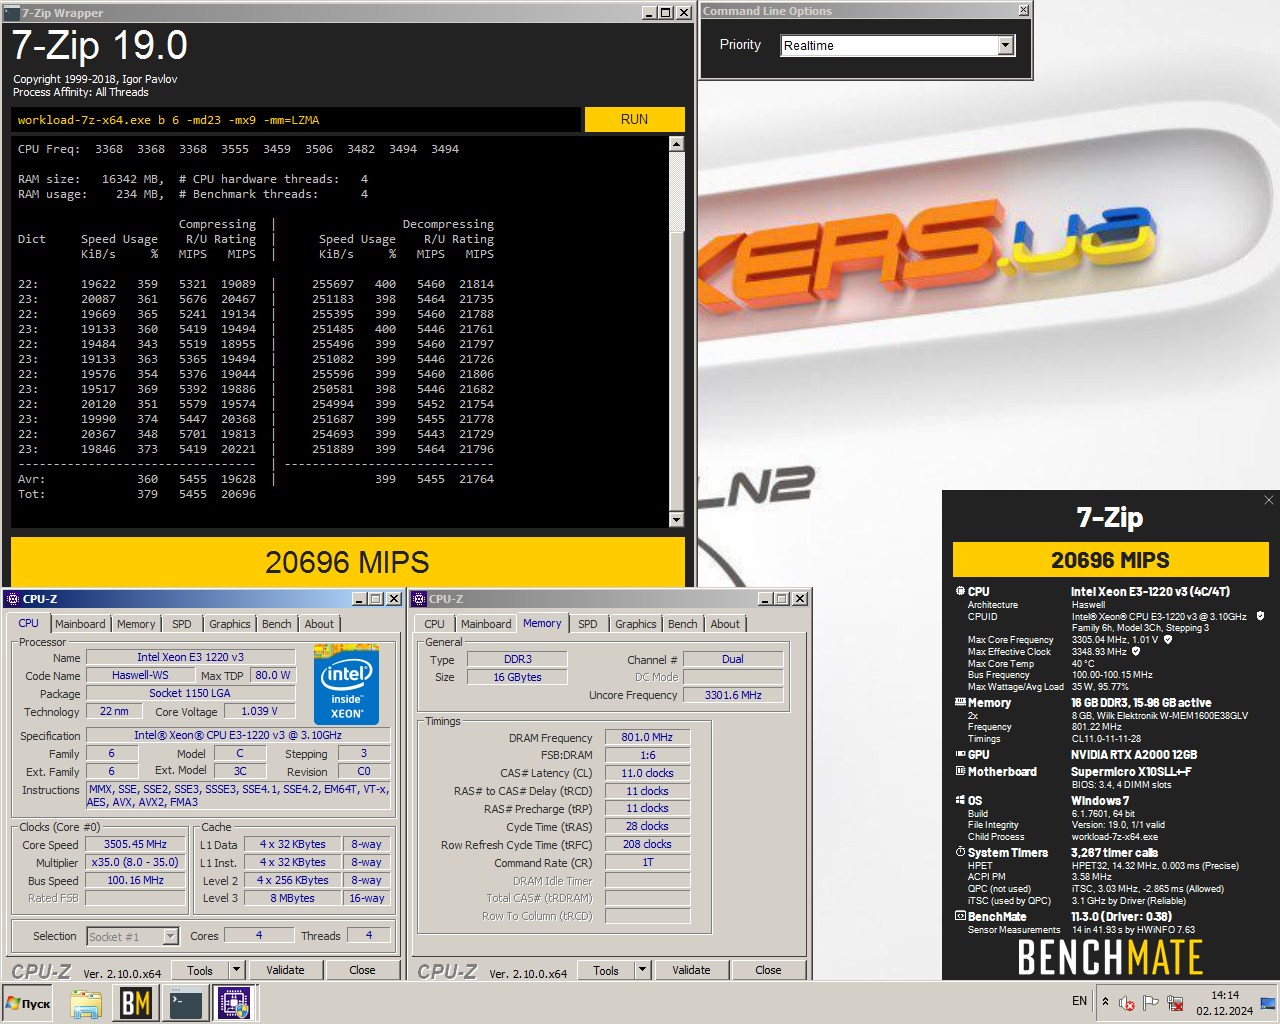
Task: Click the 20696 MIPS banner in BenchMate panel
Action: (1110, 560)
